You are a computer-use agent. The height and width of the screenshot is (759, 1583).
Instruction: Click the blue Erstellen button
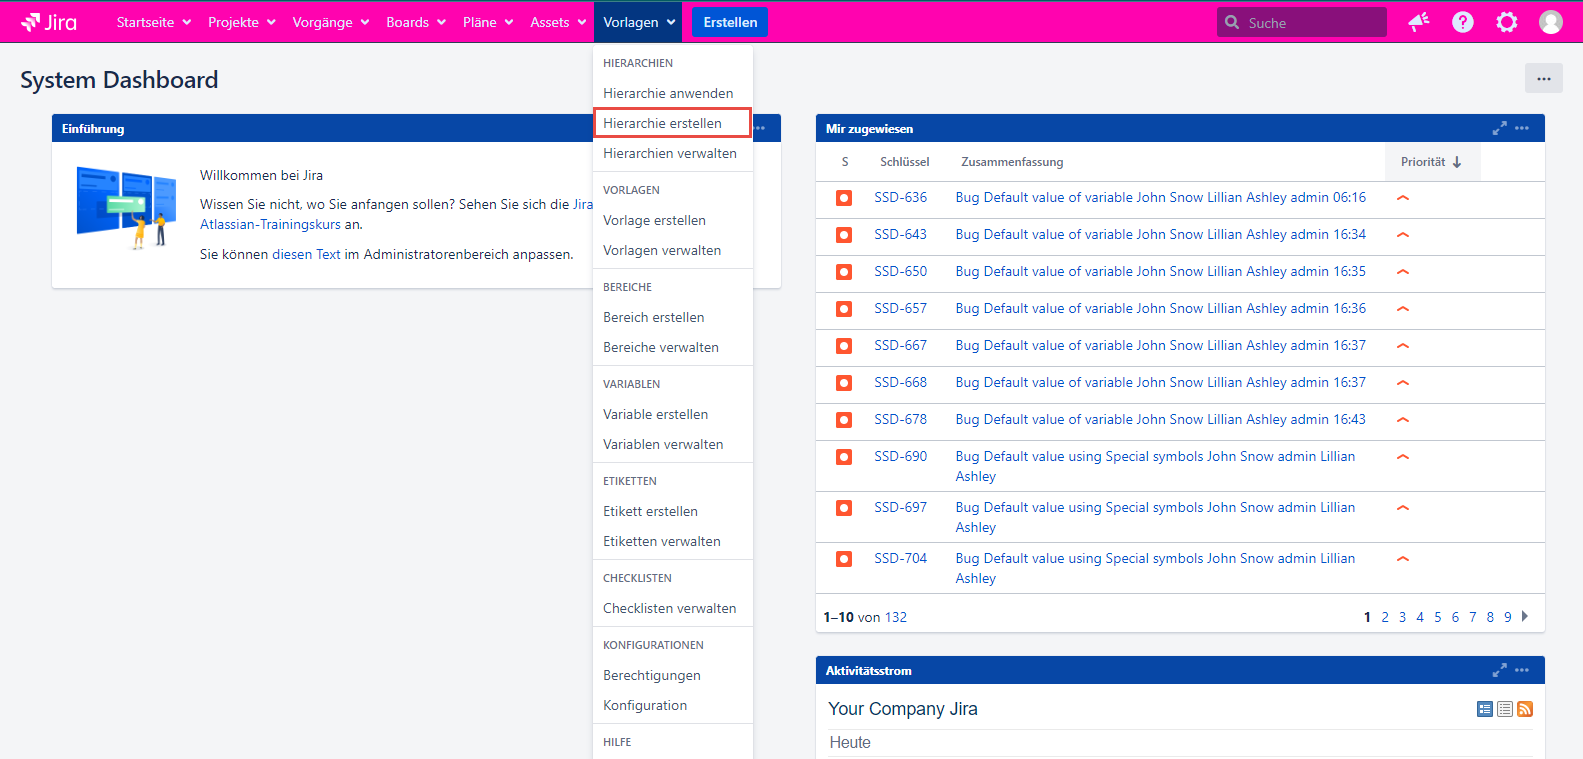coord(730,22)
